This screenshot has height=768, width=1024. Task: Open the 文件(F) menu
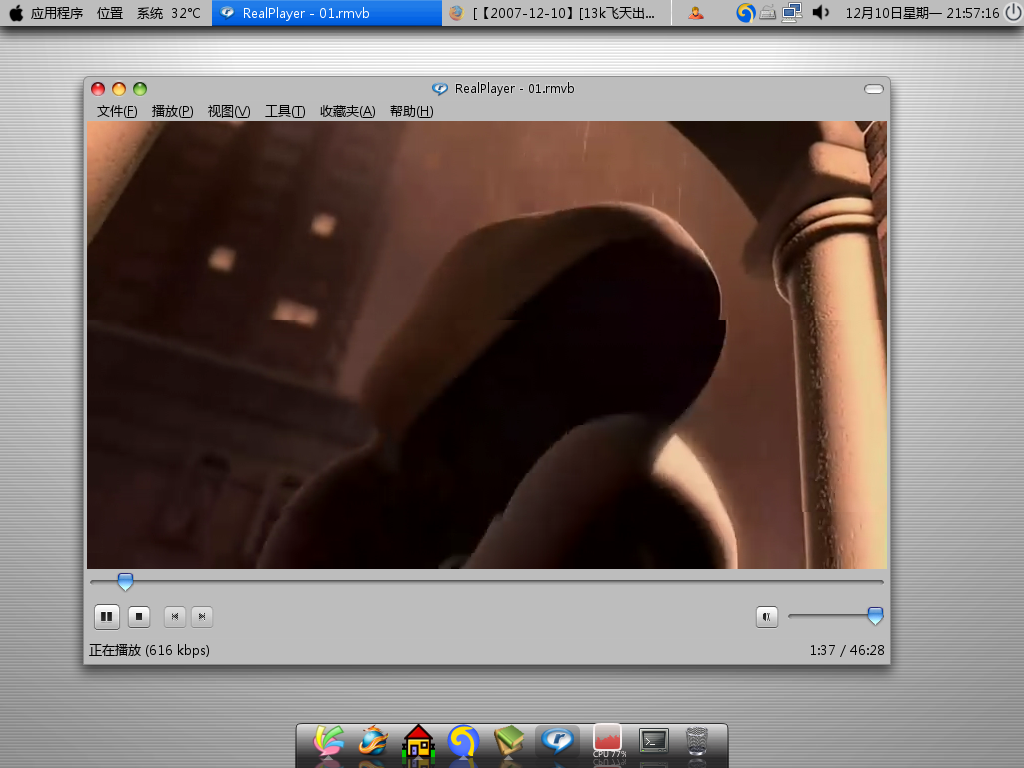coord(117,112)
